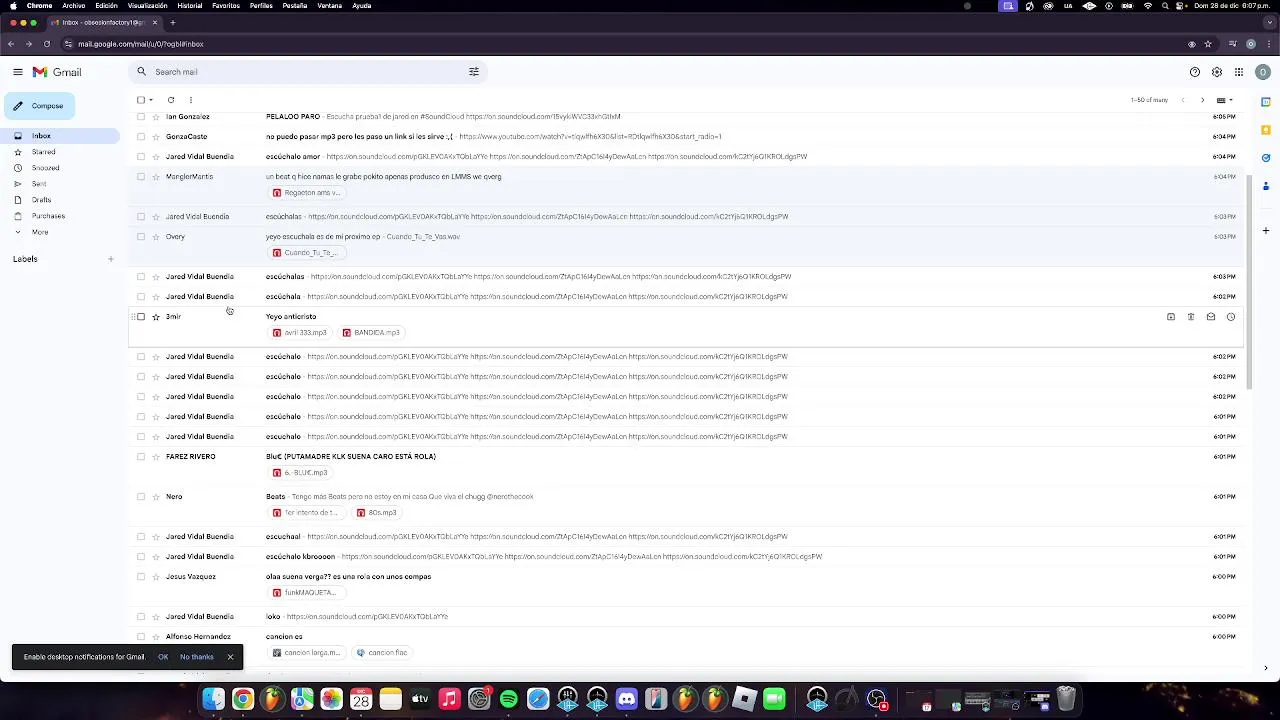Delete the 3mir email
This screenshot has height=720, width=1280.
1191,317
